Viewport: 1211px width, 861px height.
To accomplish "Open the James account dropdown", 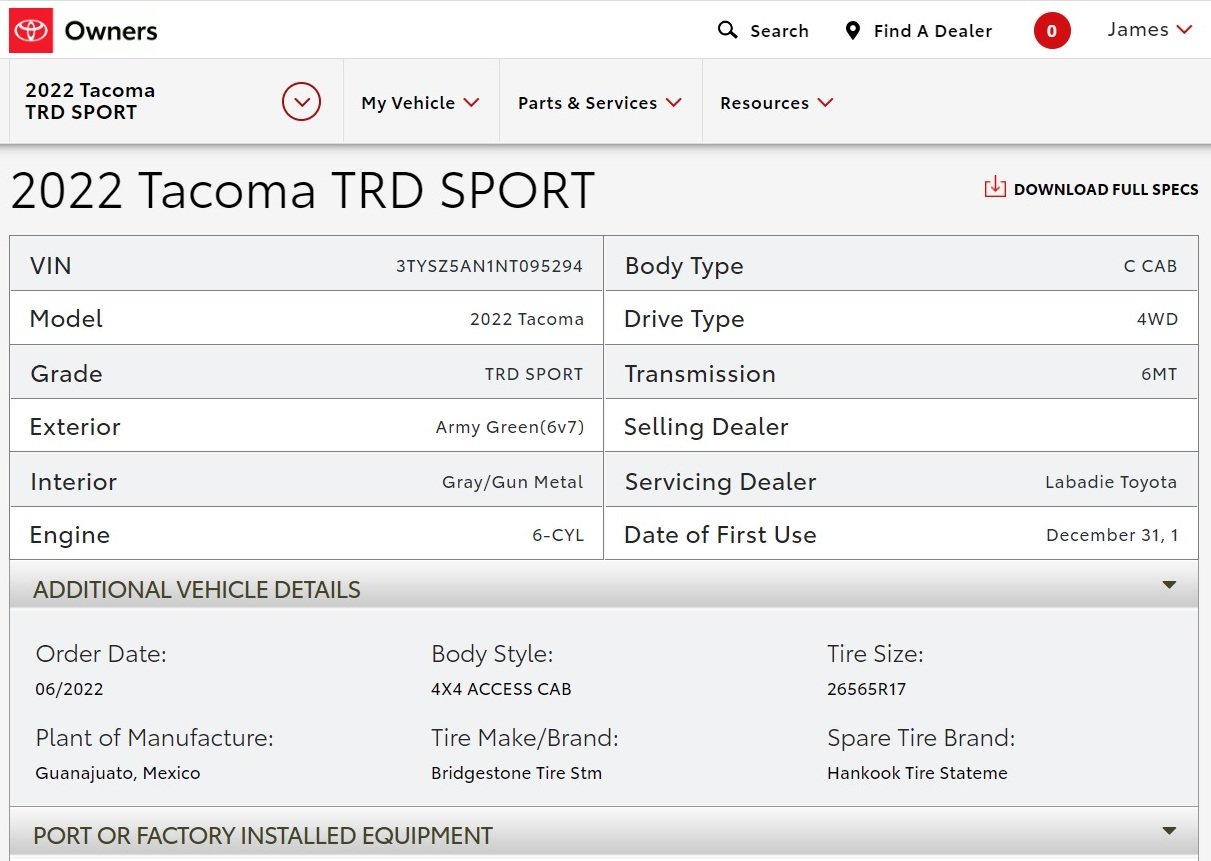I will [1150, 30].
